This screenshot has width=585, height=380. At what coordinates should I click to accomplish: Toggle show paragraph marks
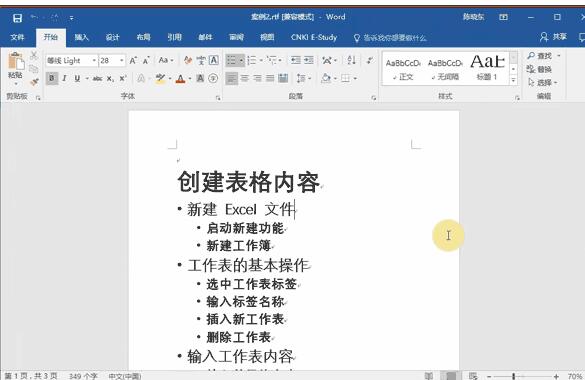click(x=370, y=60)
